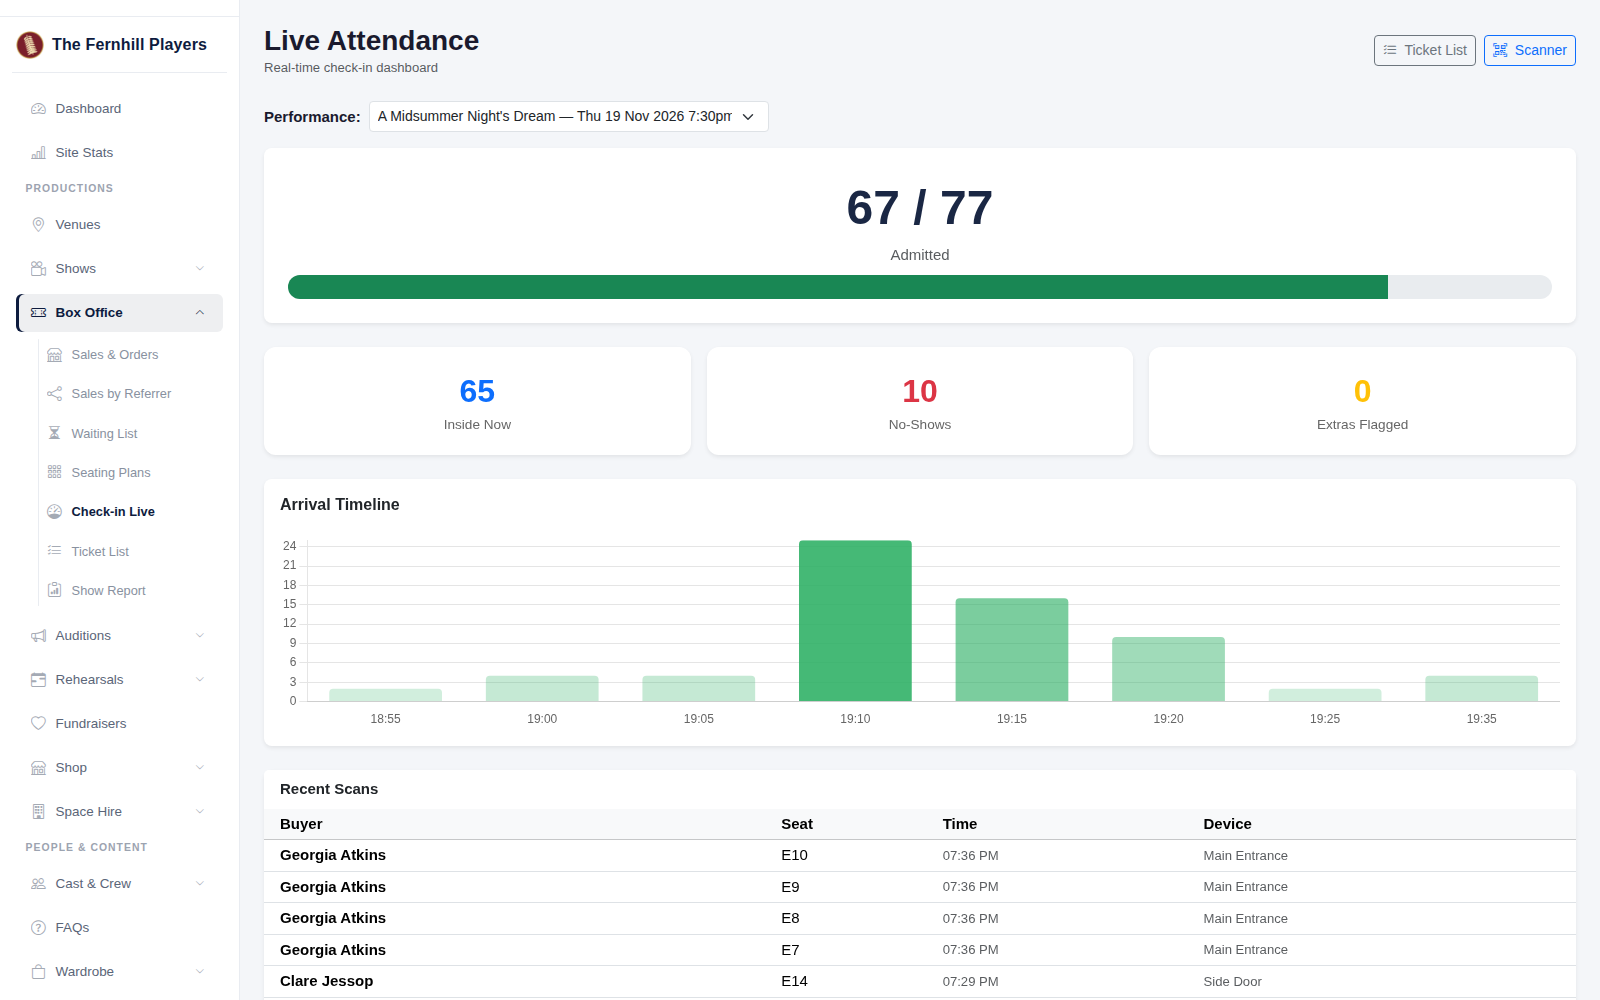The image size is (1600, 1000).
Task: Expand the Space Hire submenu chevron
Action: 200,812
